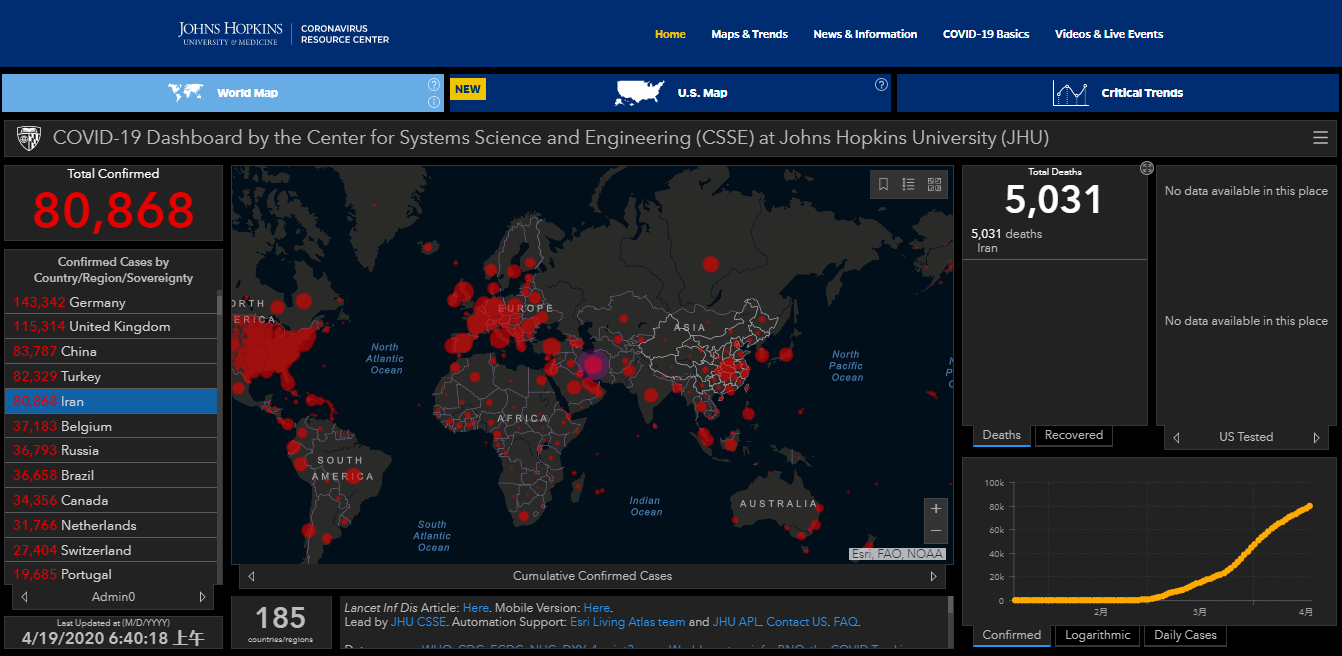
Task: Select the Daily Cases chart tab
Action: pos(1185,635)
